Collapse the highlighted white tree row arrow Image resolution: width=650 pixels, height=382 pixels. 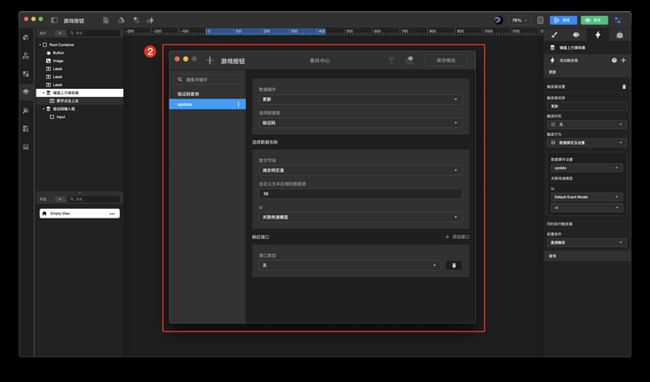coord(44,93)
